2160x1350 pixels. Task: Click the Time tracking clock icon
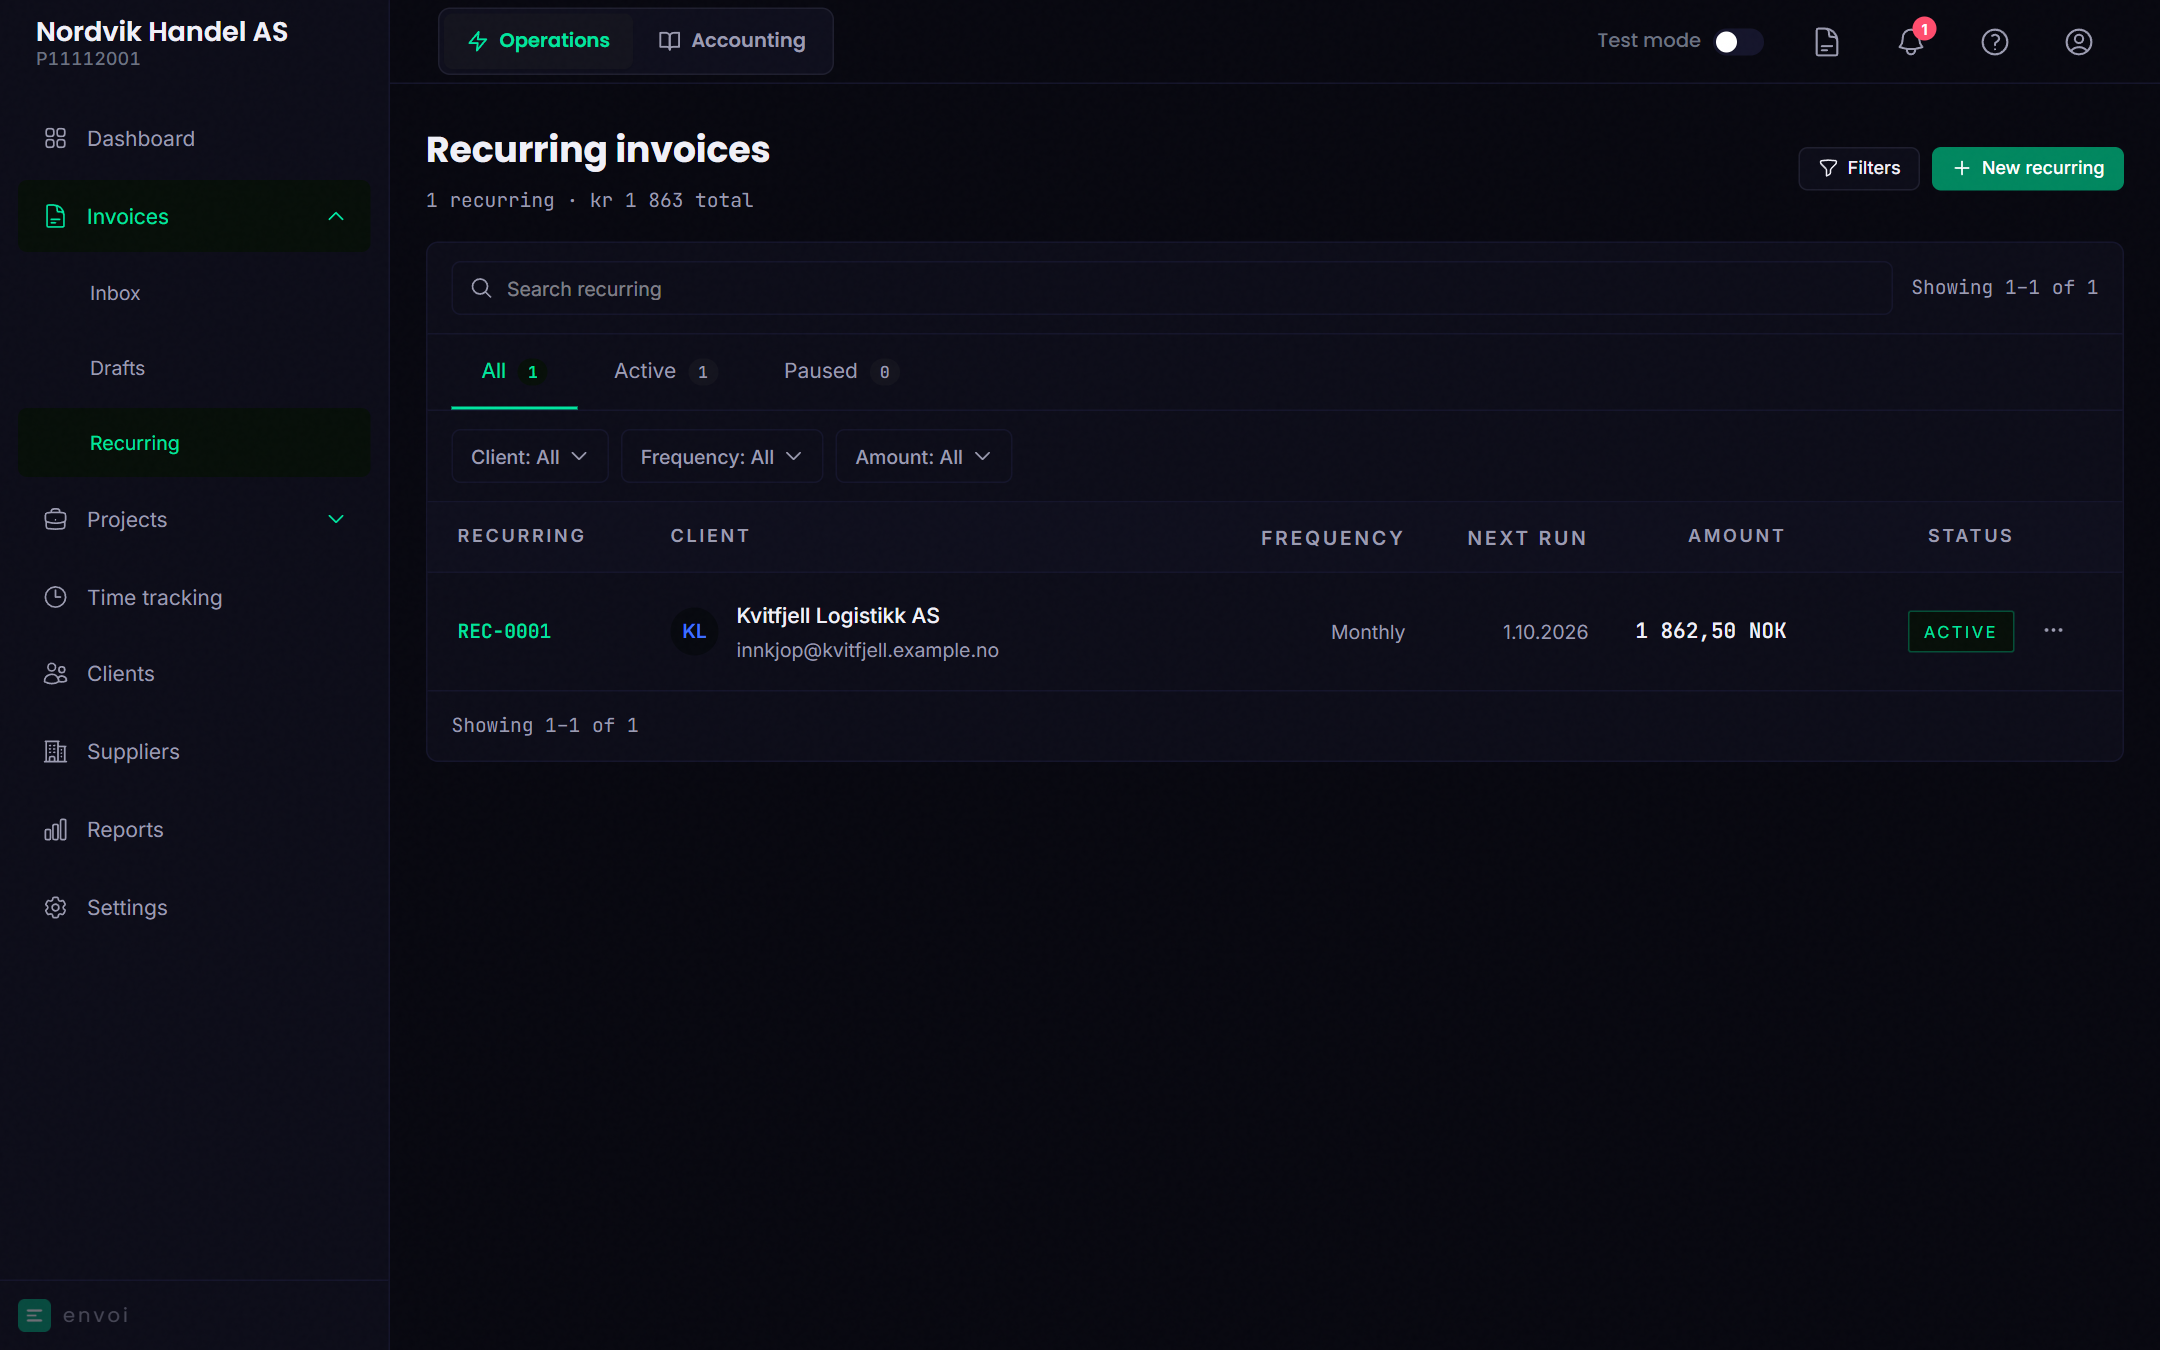pyautogui.click(x=55, y=597)
